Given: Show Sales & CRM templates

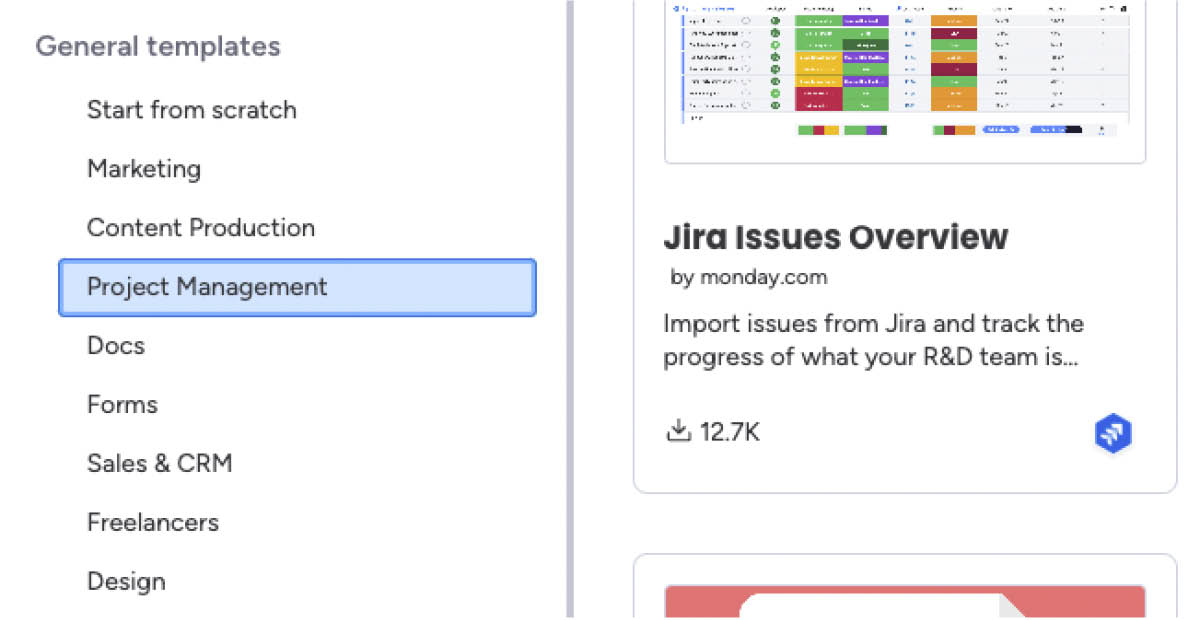Looking at the screenshot, I should point(159,464).
